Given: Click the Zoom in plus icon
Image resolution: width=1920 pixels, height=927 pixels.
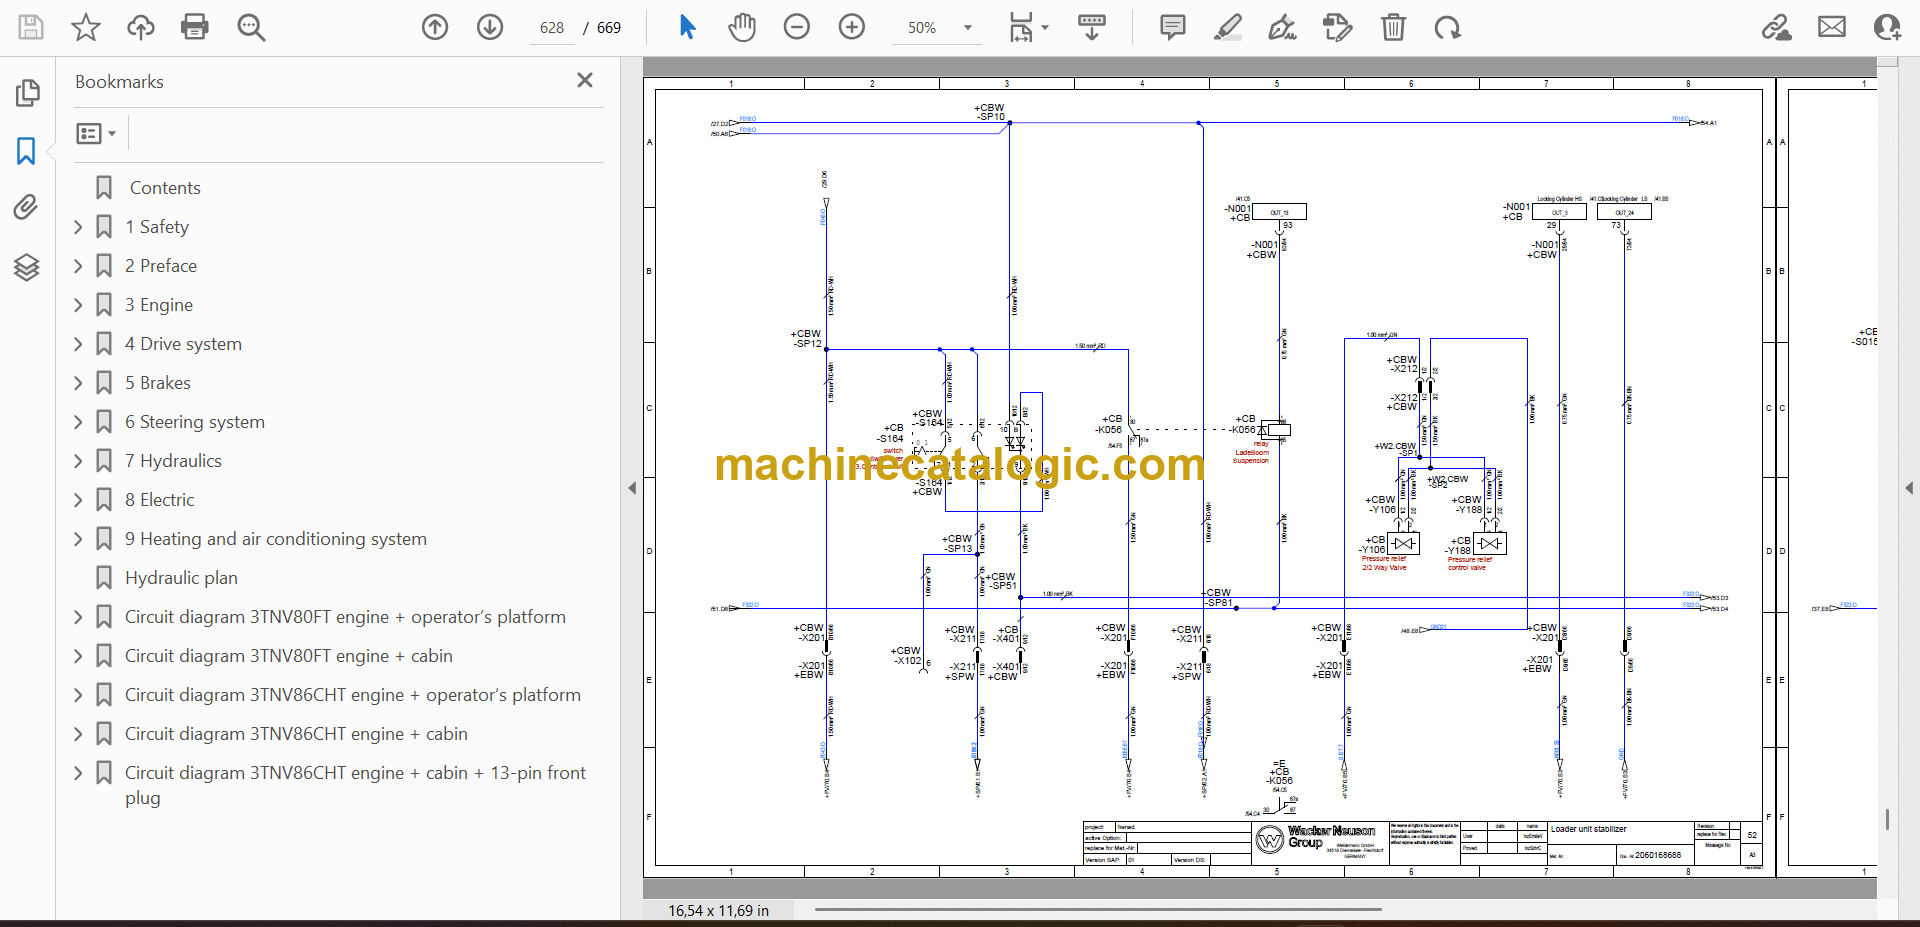Looking at the screenshot, I should [851, 27].
